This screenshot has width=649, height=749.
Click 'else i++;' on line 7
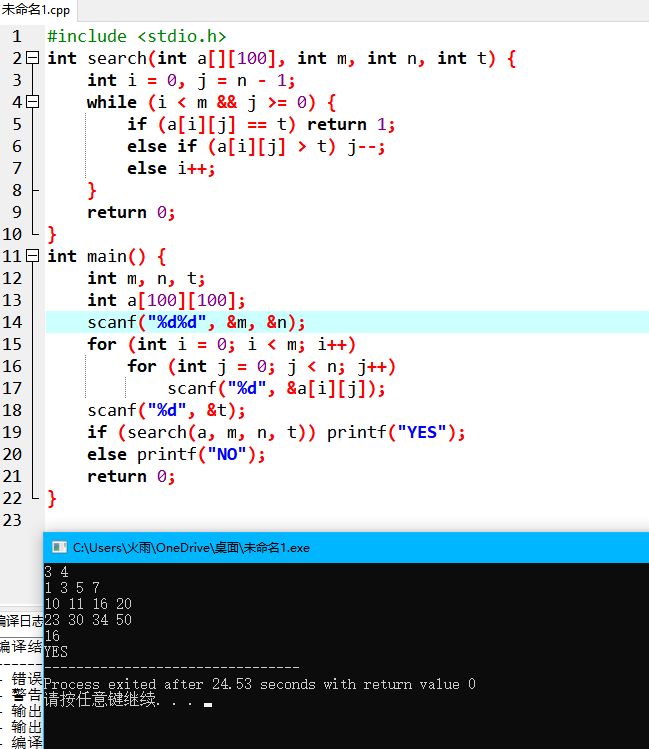[x=171, y=168]
